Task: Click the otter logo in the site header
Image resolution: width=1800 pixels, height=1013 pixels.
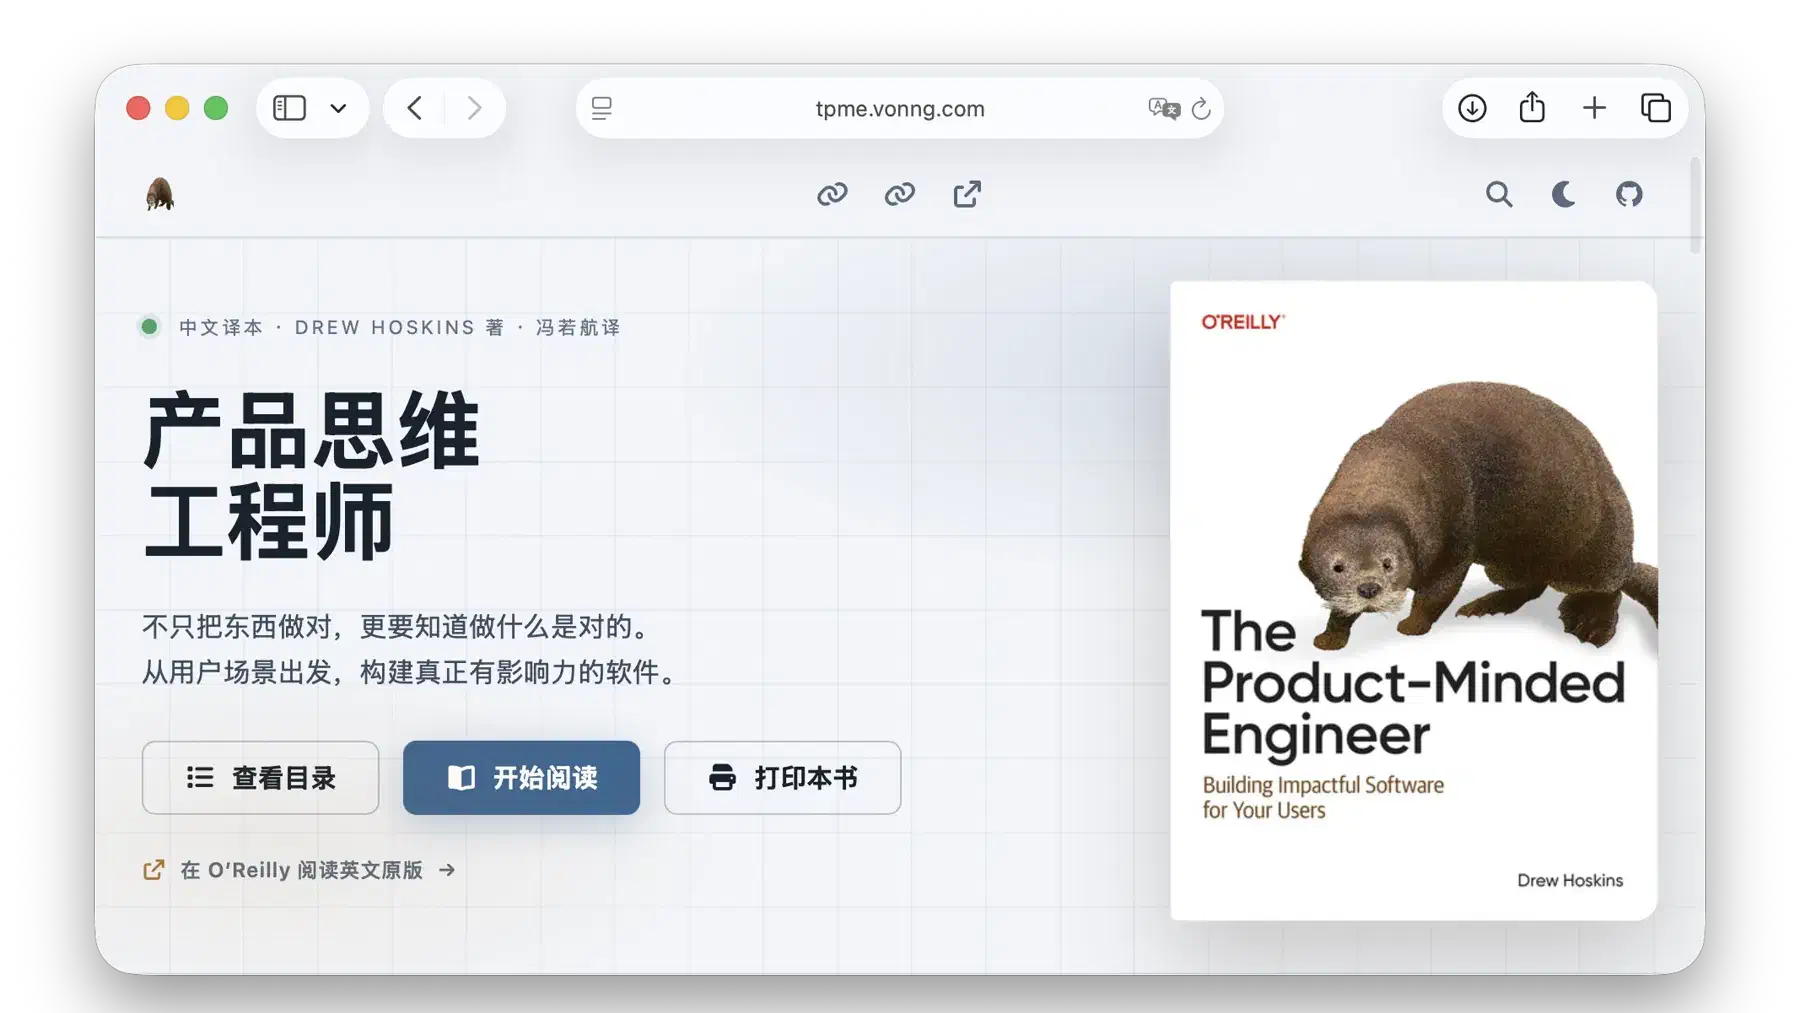Action: tap(160, 194)
